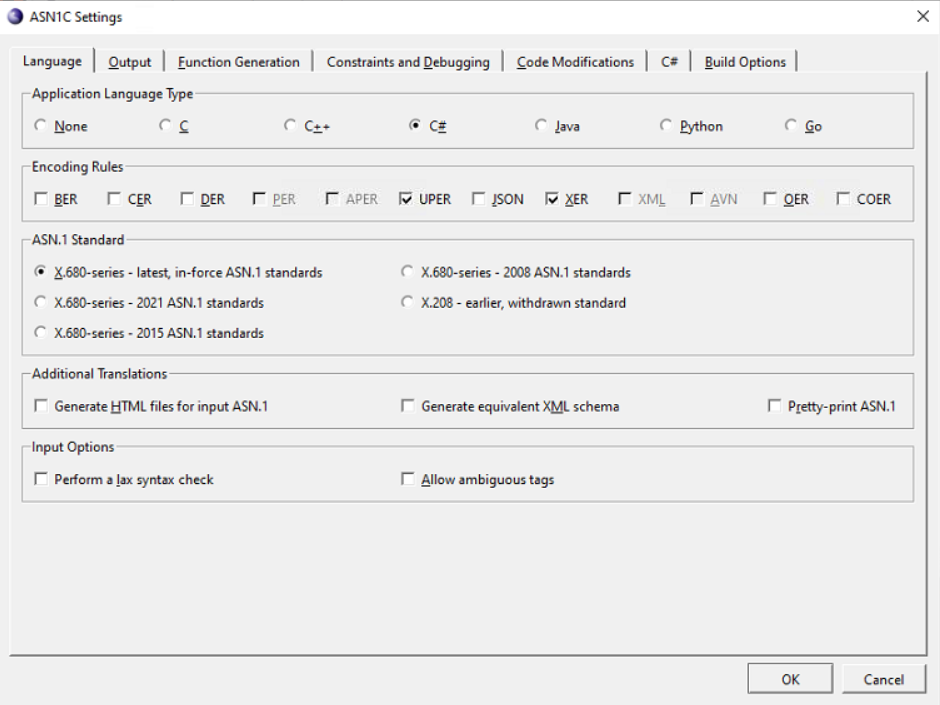The height and width of the screenshot is (705, 940).
Task: Switch to the C# settings tab
Action: [x=669, y=62]
